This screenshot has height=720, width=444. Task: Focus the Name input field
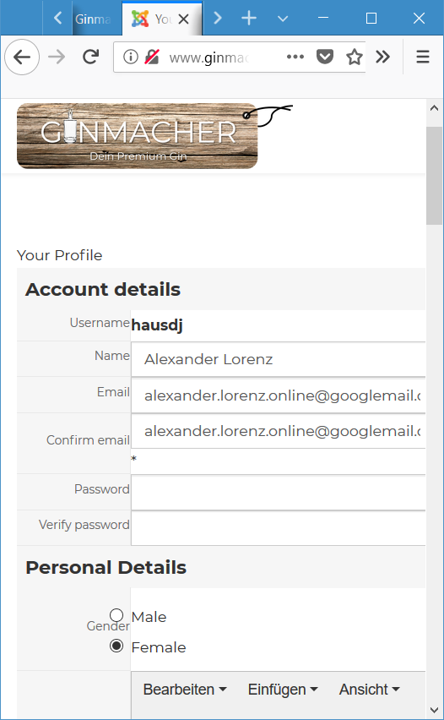[x=278, y=359]
